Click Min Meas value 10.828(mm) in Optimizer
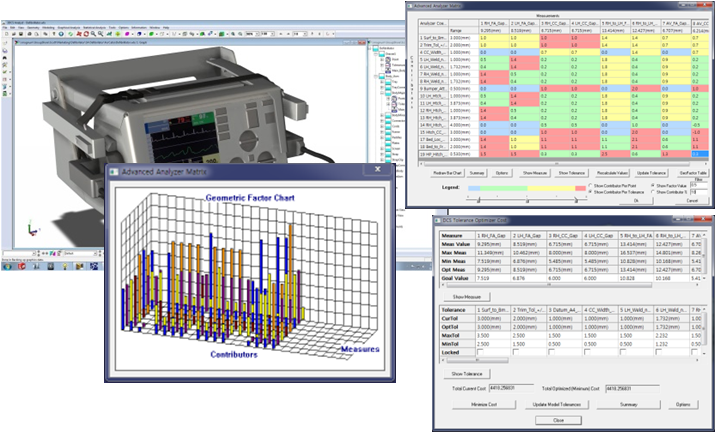716x433 pixels. pos(636,261)
